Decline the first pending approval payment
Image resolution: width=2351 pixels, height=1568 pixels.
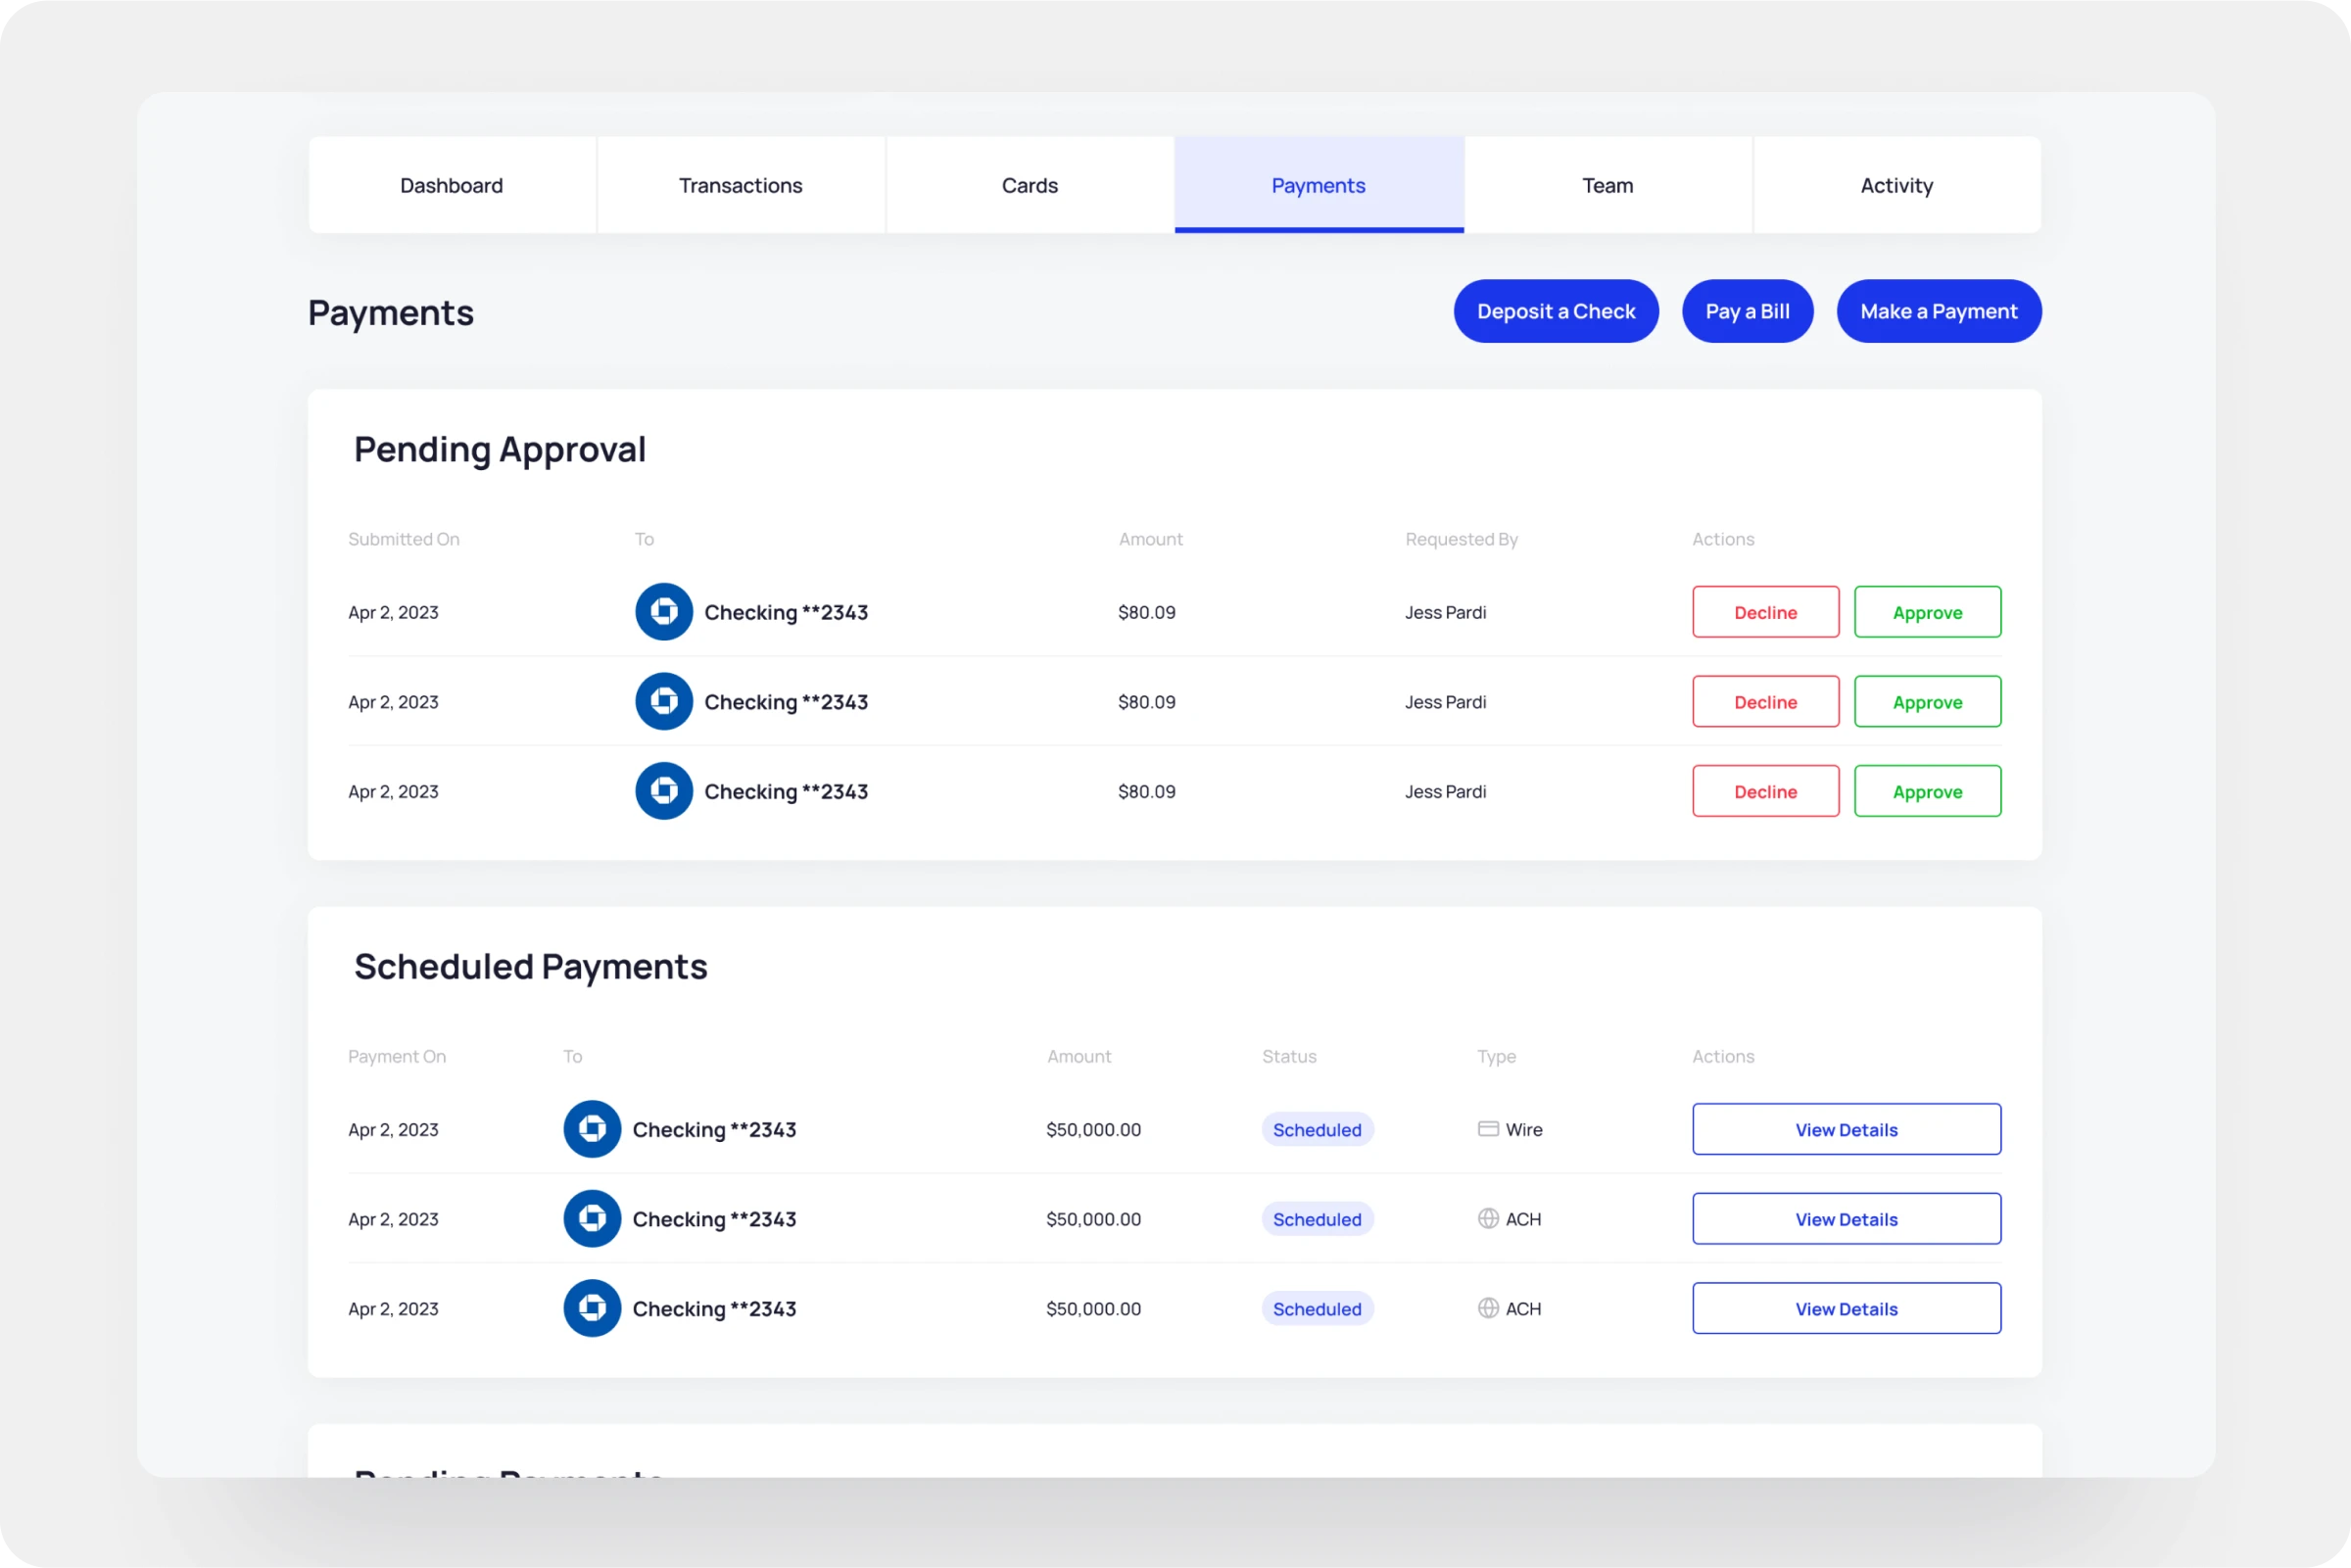pyautogui.click(x=1764, y=611)
